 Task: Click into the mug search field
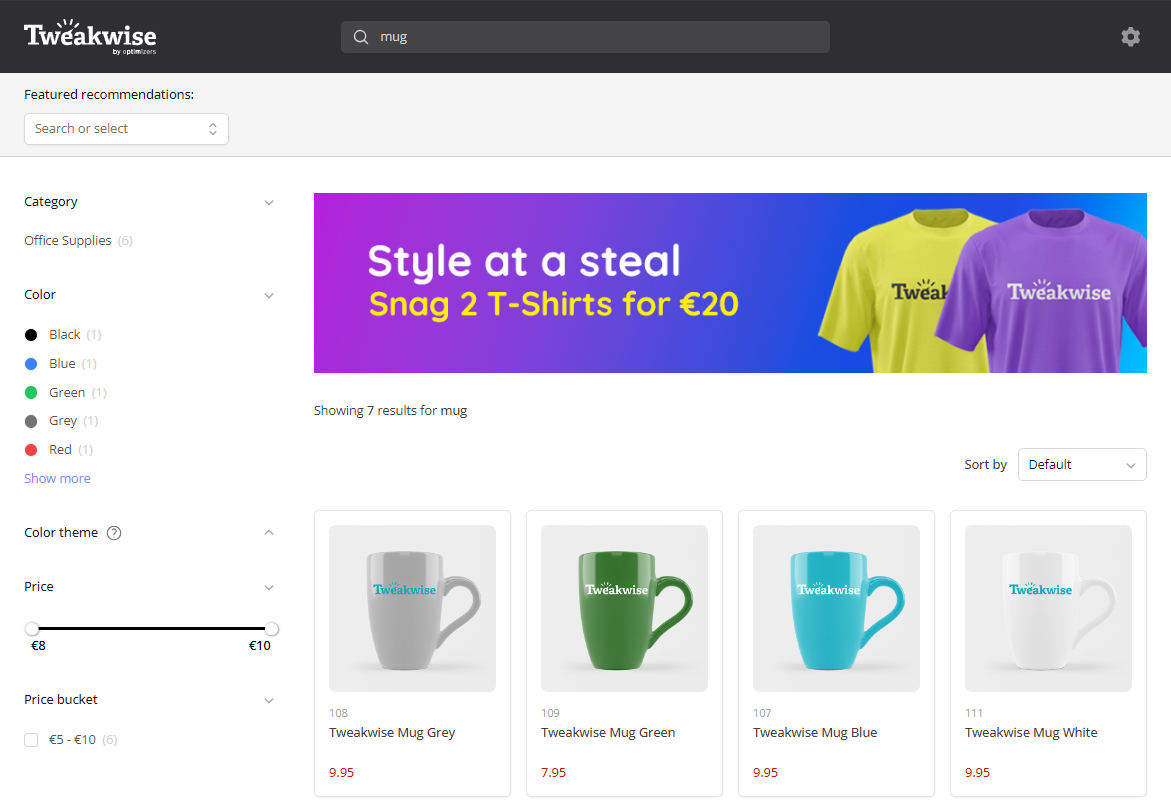click(585, 37)
